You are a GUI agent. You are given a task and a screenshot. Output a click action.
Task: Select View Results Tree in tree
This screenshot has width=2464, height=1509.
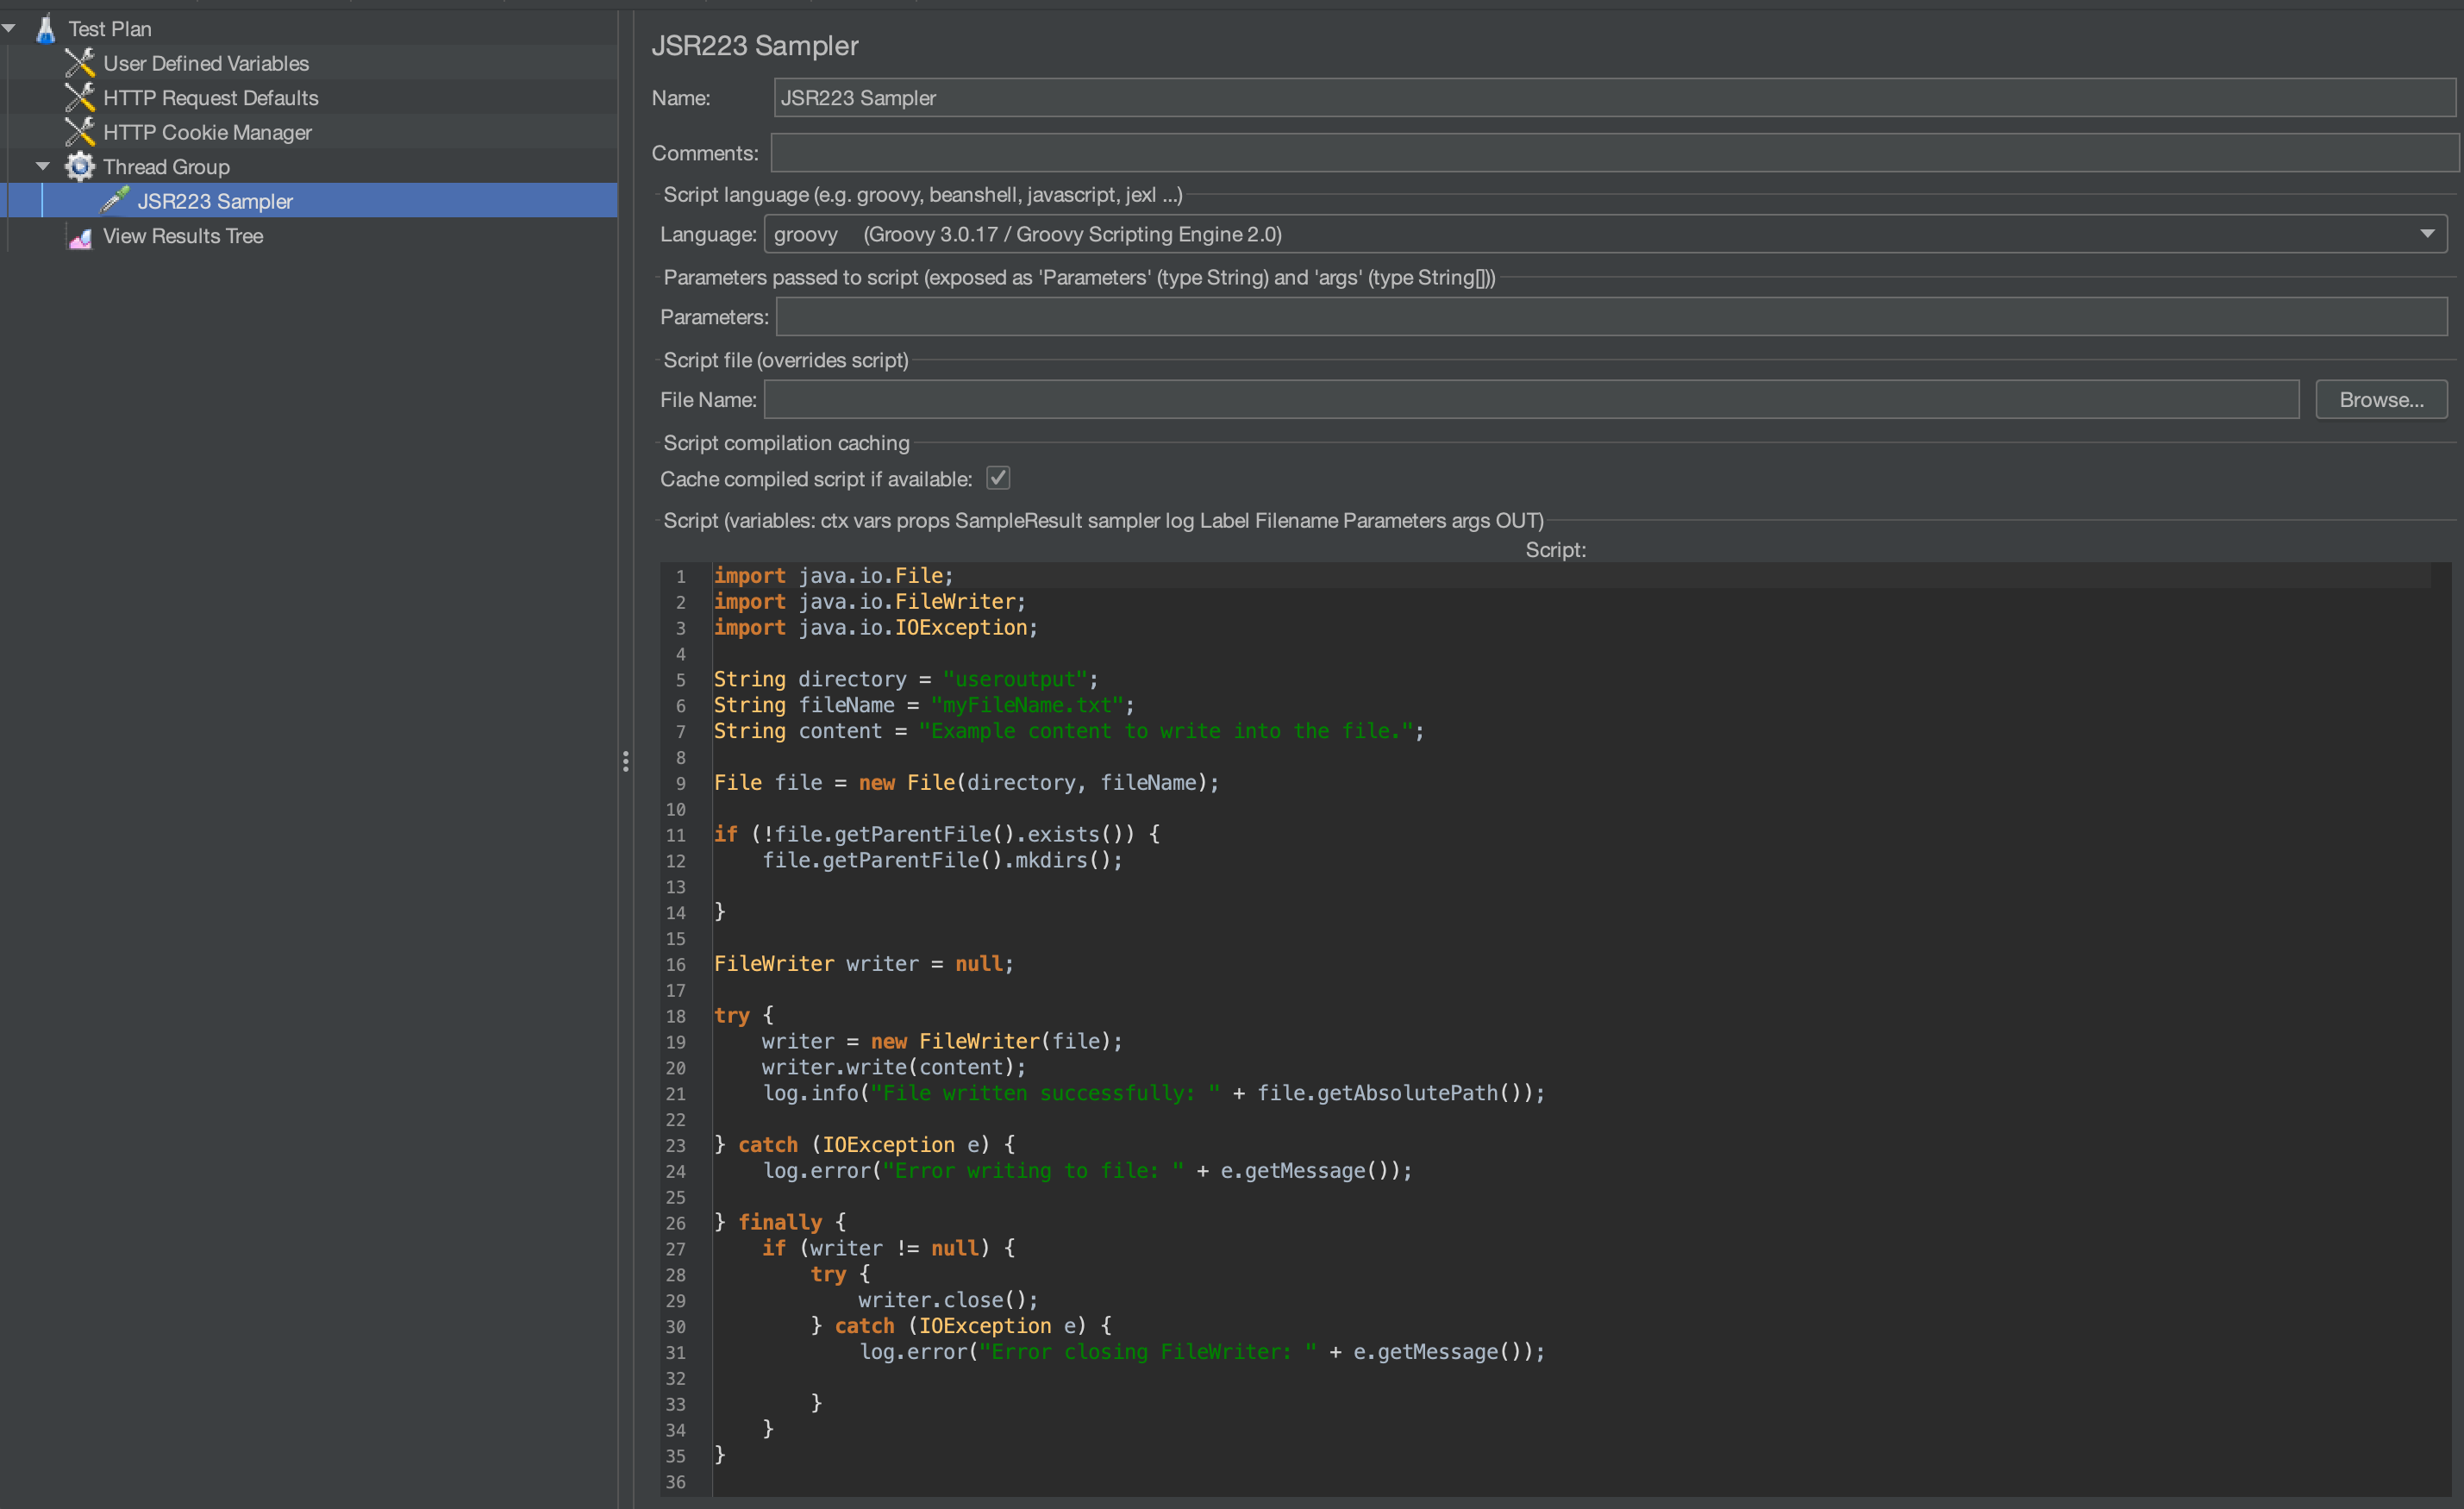[183, 236]
